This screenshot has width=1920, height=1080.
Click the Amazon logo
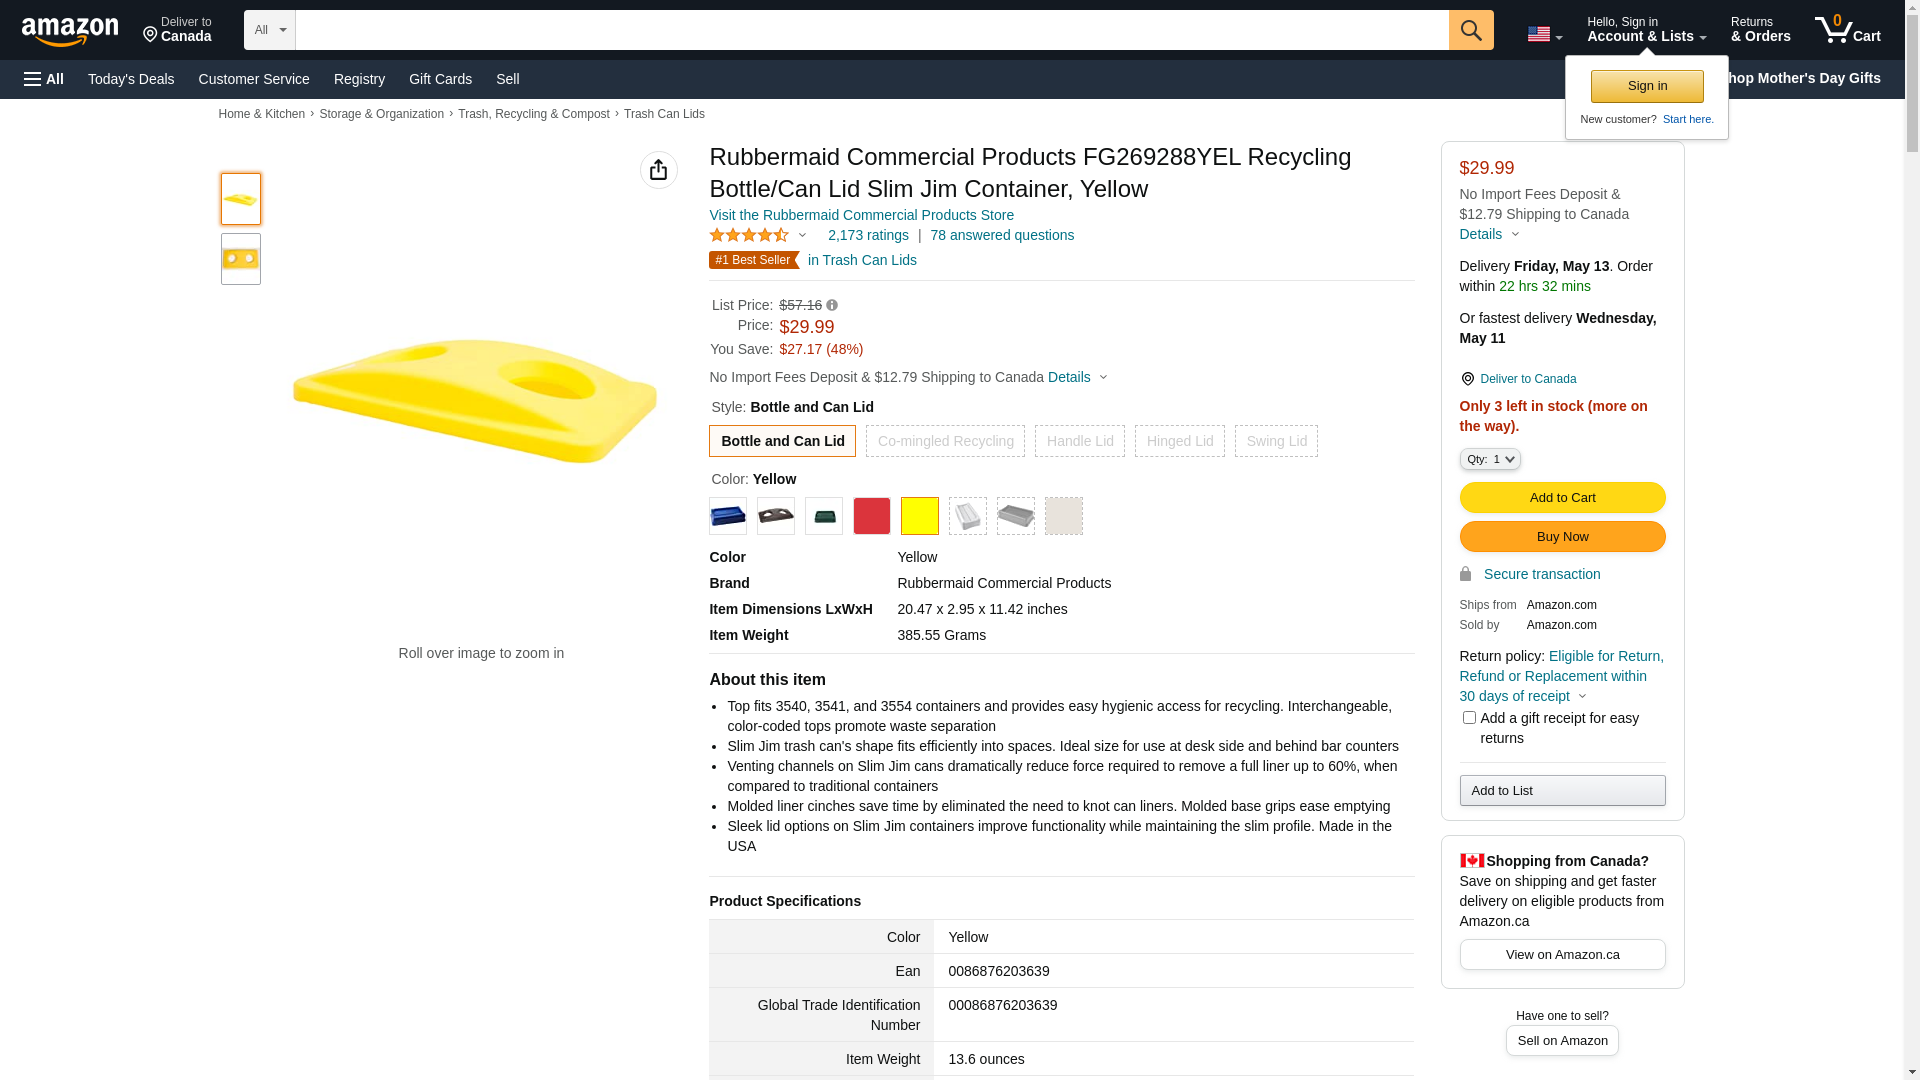70,32
